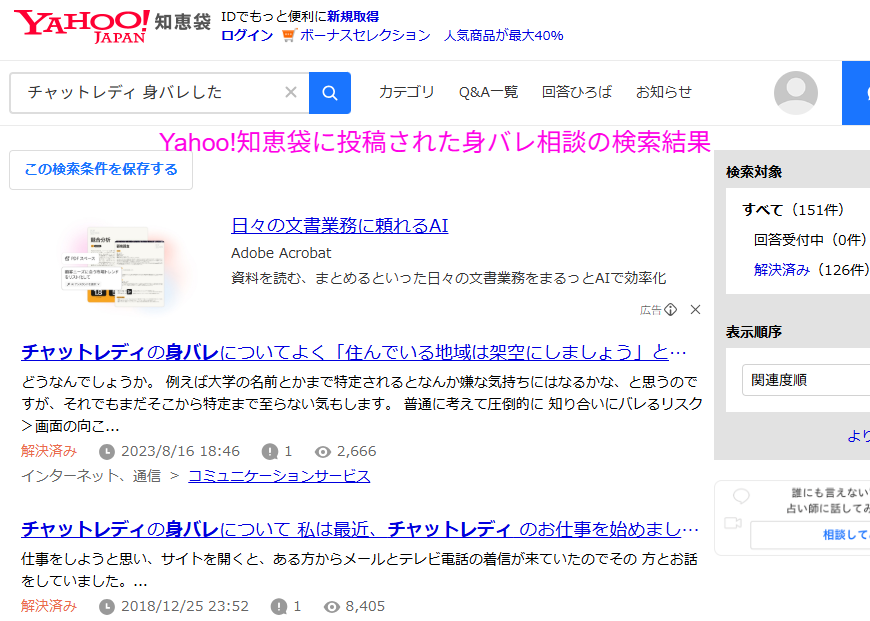Clear the search field with the X

click(291, 92)
